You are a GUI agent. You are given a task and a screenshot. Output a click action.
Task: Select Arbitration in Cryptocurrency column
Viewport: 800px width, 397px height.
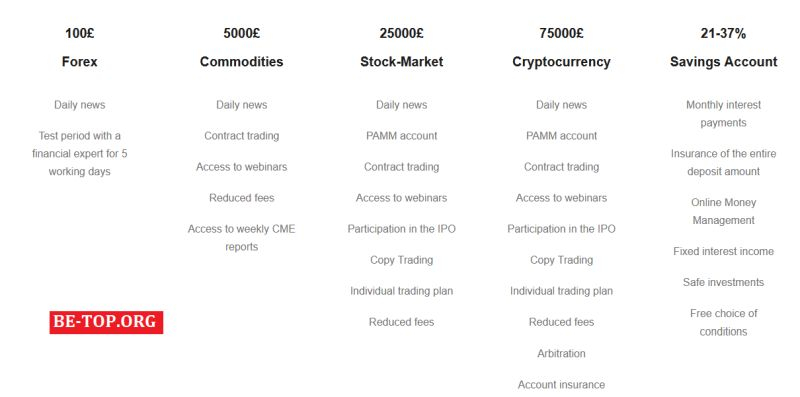point(561,353)
